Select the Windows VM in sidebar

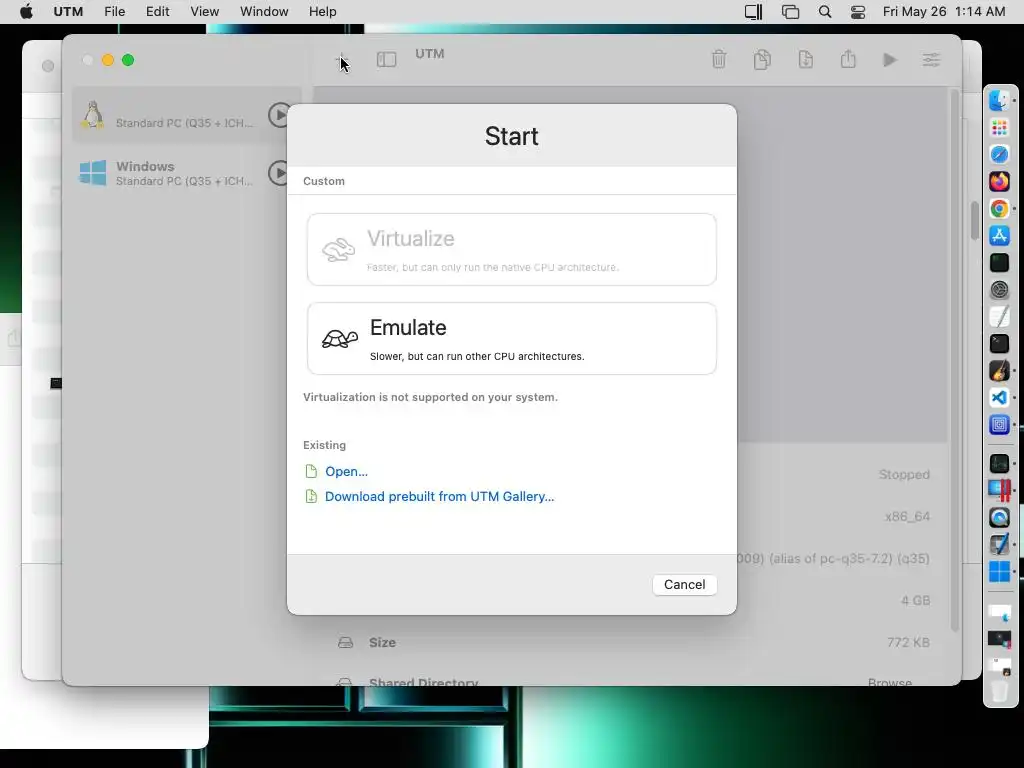[x=186, y=173]
